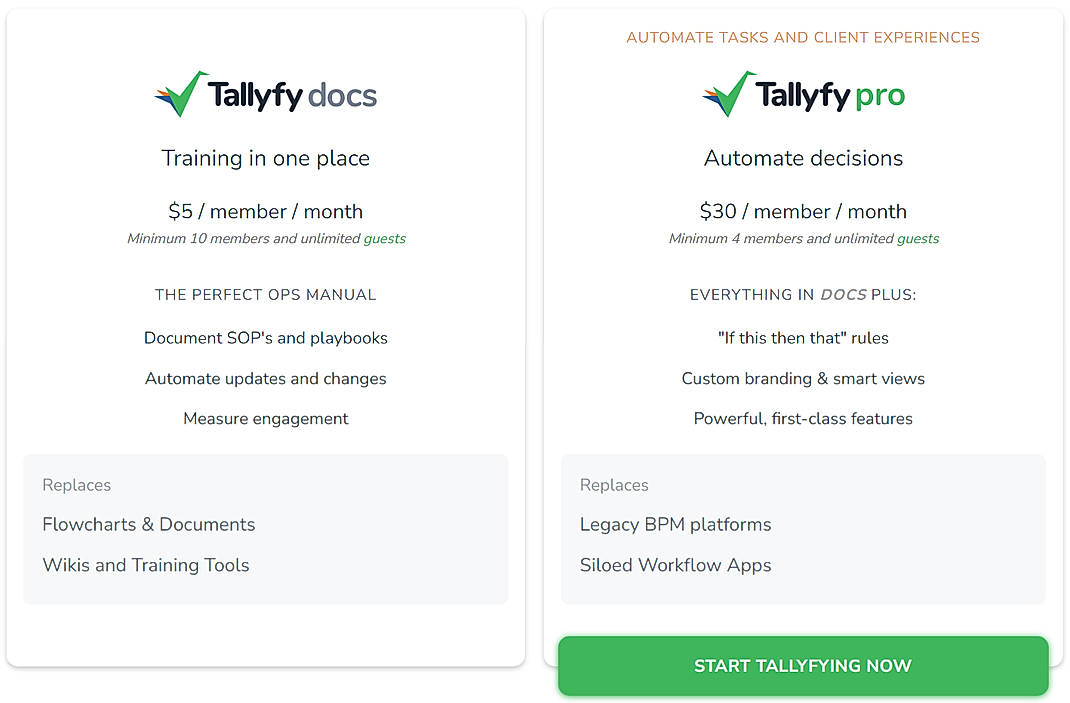Click the Tallyfy docs logo checkmark icon
1070x703 pixels.
tap(184, 92)
